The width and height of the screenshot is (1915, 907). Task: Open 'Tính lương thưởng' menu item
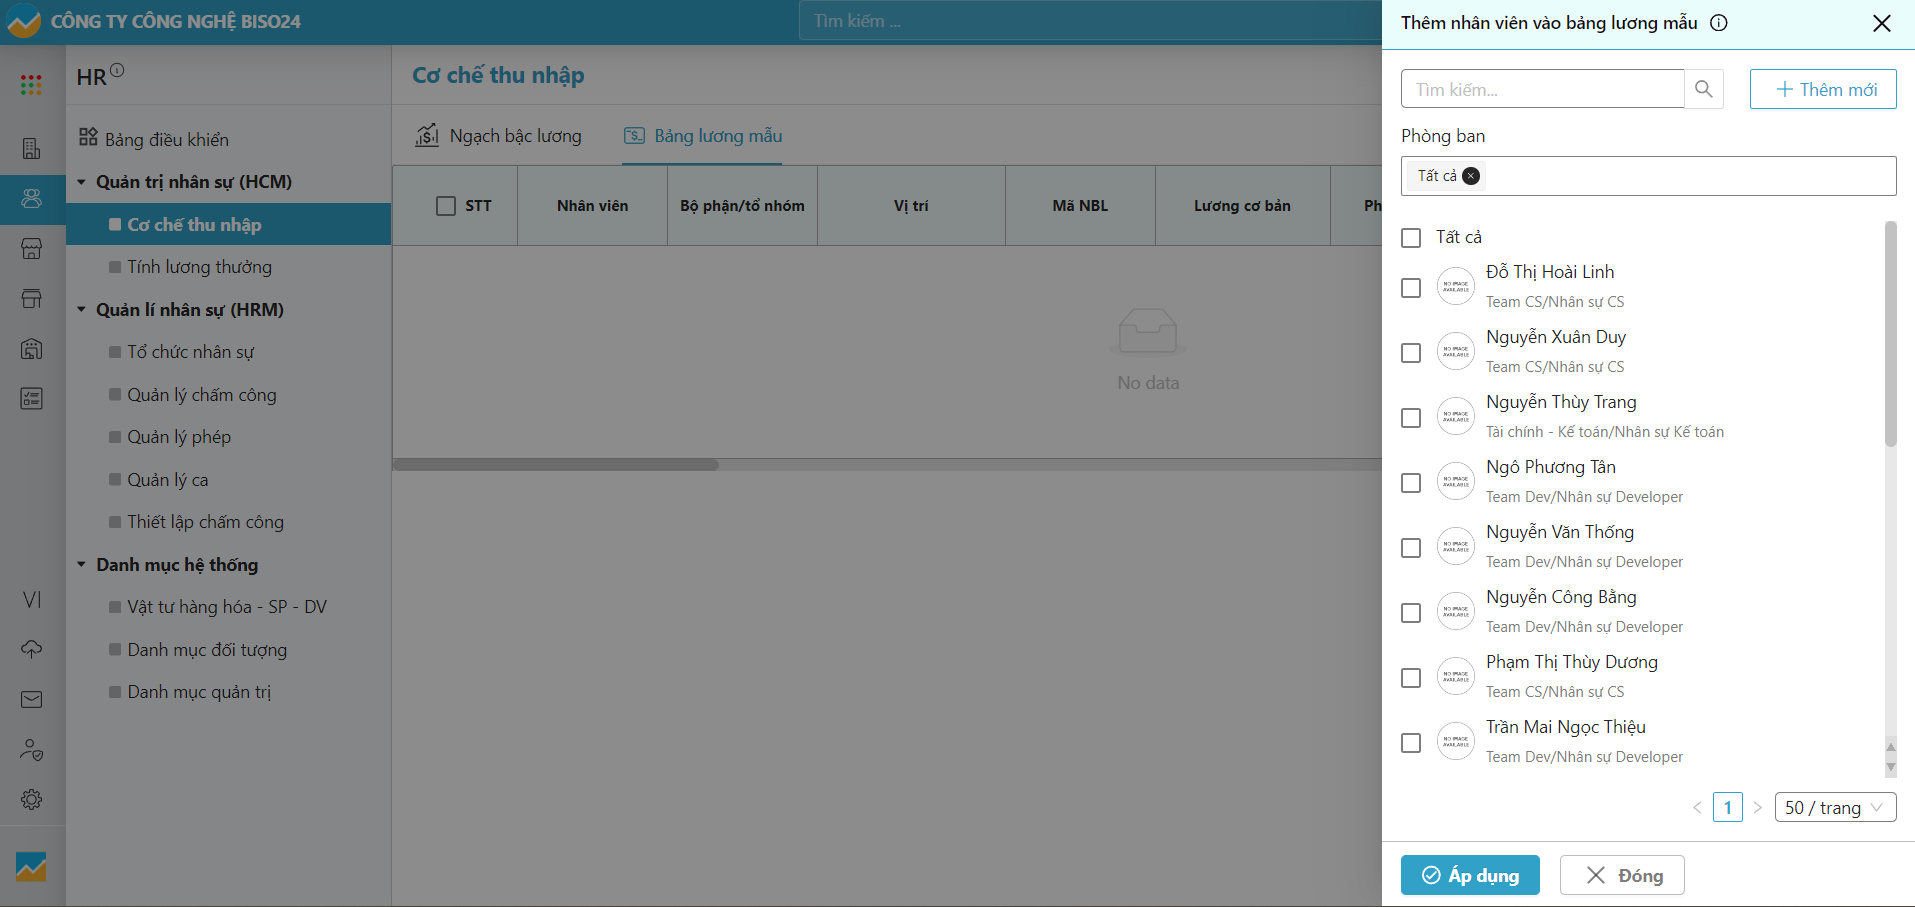click(199, 267)
